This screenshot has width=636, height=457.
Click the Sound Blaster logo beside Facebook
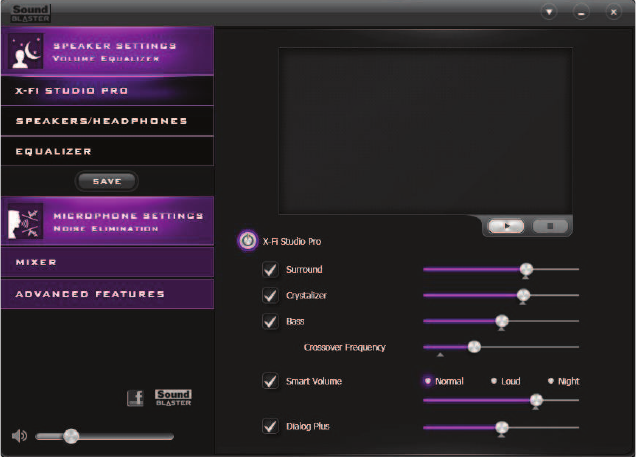(x=174, y=397)
